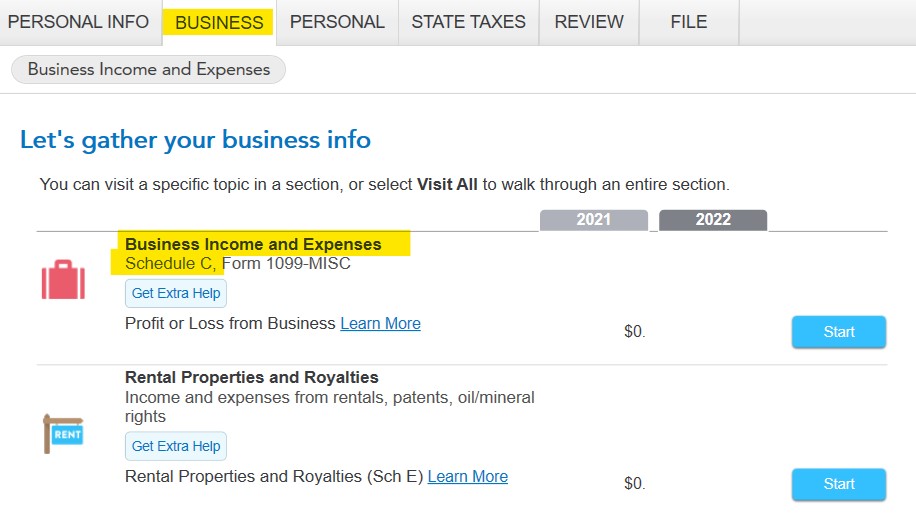Click the Rental Properties and Royalties heading
Screen dimensions: 916x516
(252, 378)
